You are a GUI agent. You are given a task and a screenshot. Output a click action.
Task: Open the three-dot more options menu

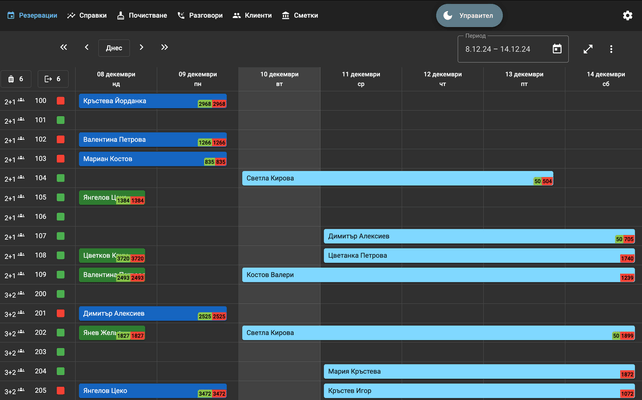click(x=611, y=48)
